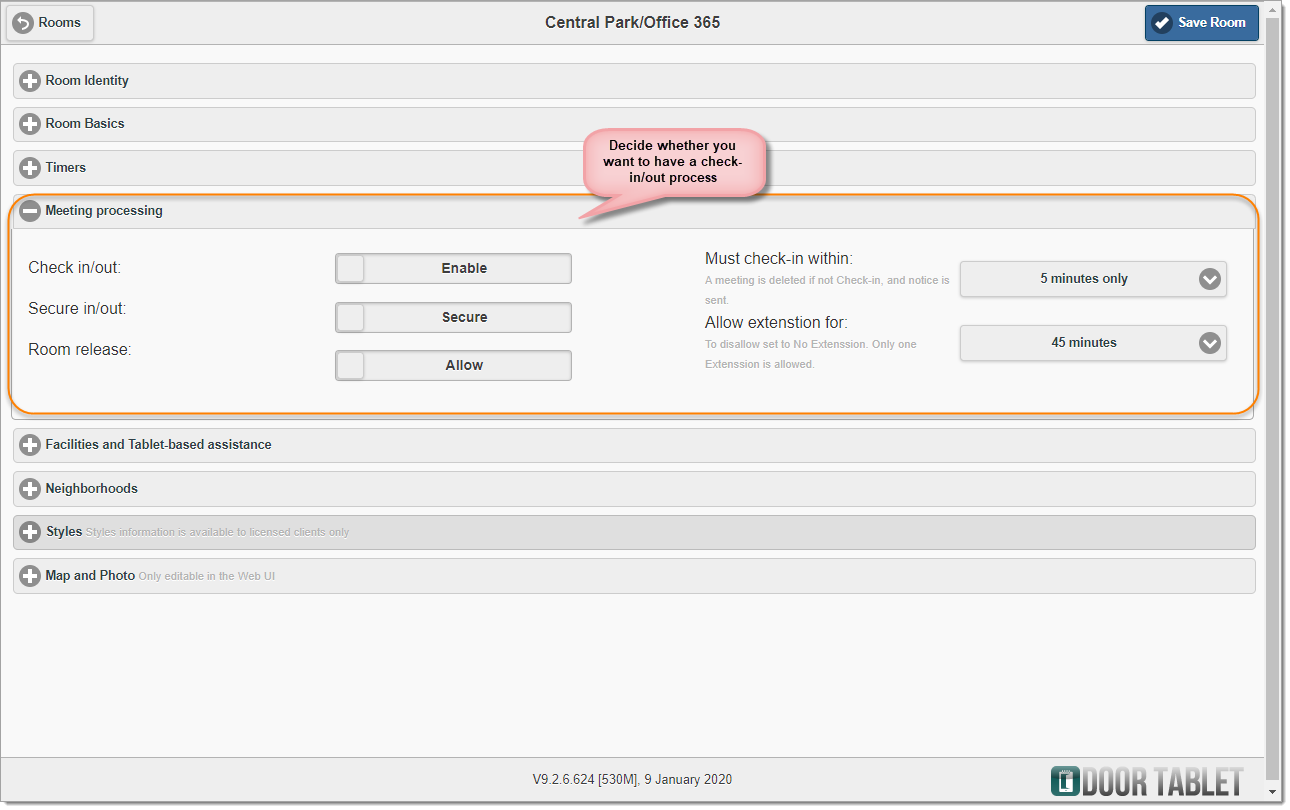Screen dimensions: 1290x810
Task: Click the scrollbar up arrow
Action: click(1273, 9)
